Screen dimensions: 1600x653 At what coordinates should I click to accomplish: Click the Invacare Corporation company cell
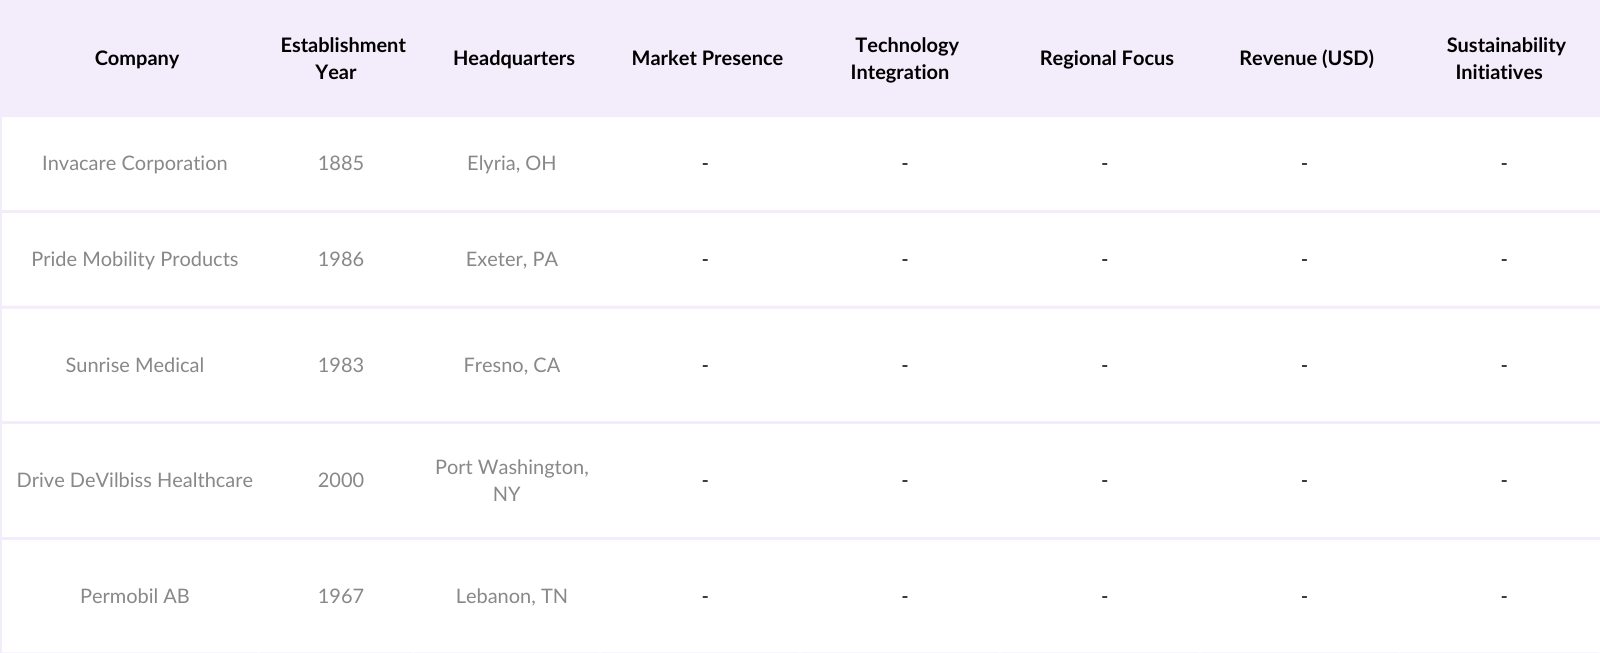coord(135,163)
